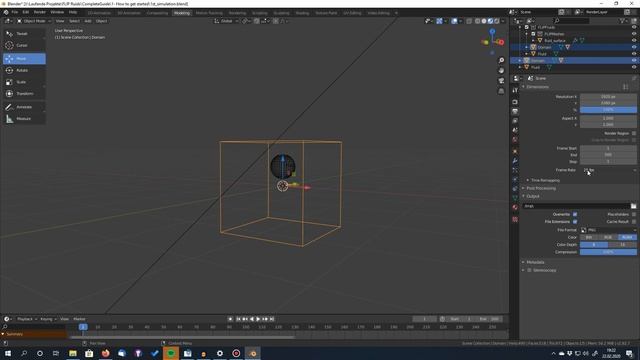Image resolution: width=640 pixels, height=360 pixels.
Task: Open the Frame Rate dropdown
Action: (608, 170)
